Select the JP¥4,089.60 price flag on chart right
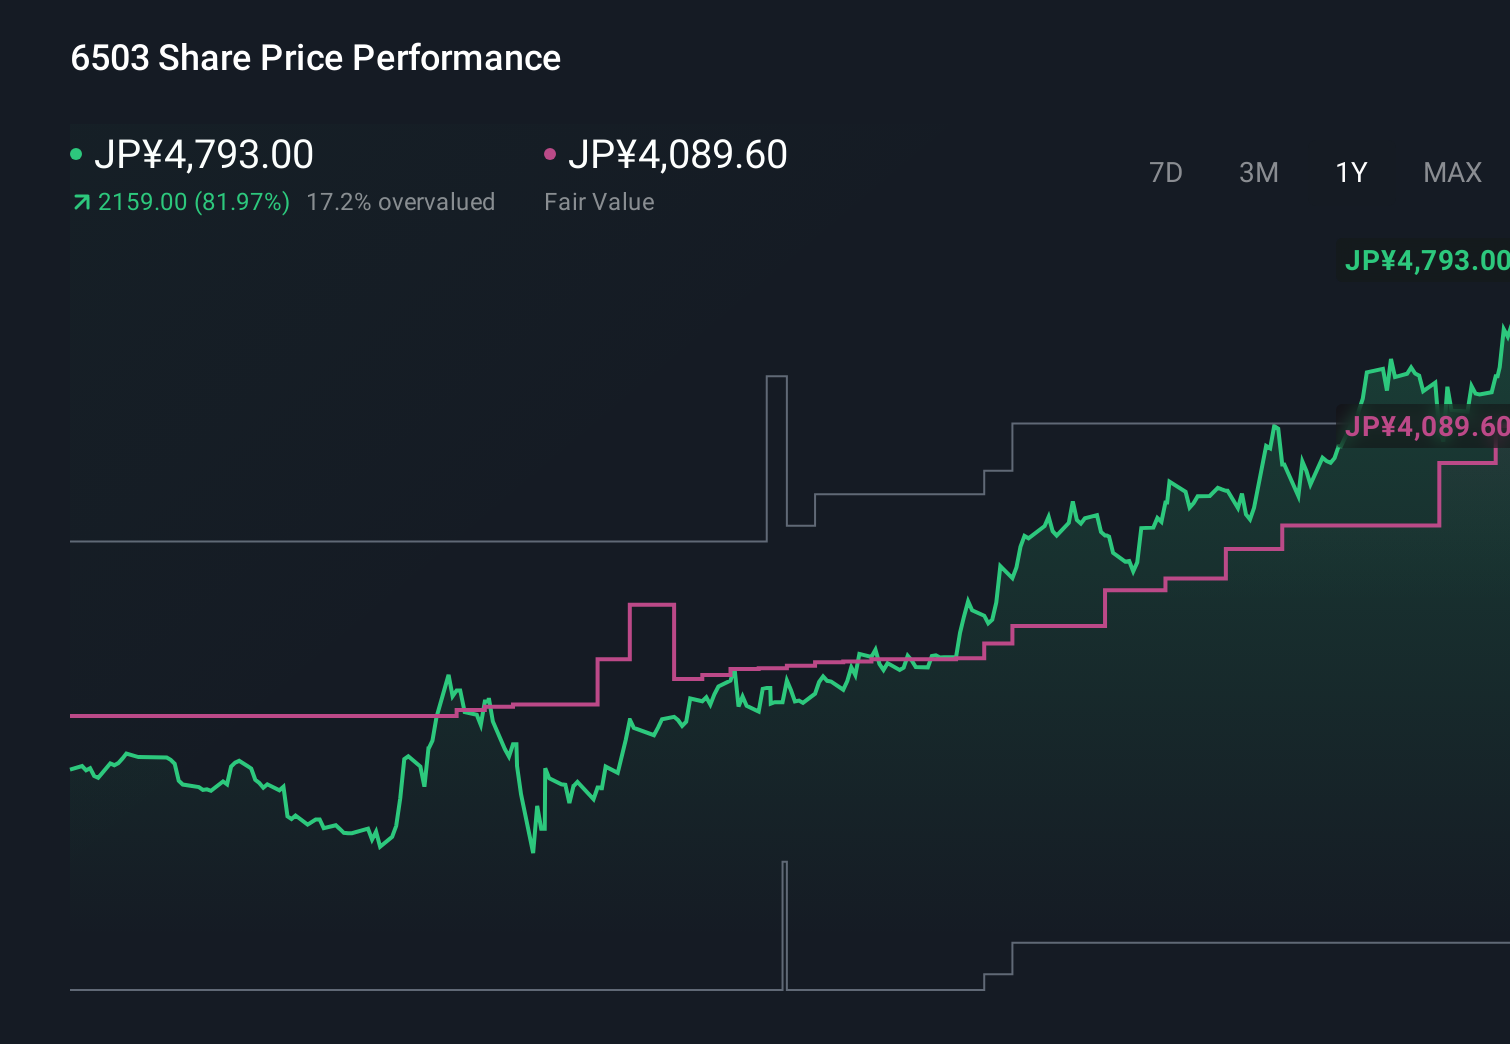The width and height of the screenshot is (1510, 1044). tap(1428, 426)
